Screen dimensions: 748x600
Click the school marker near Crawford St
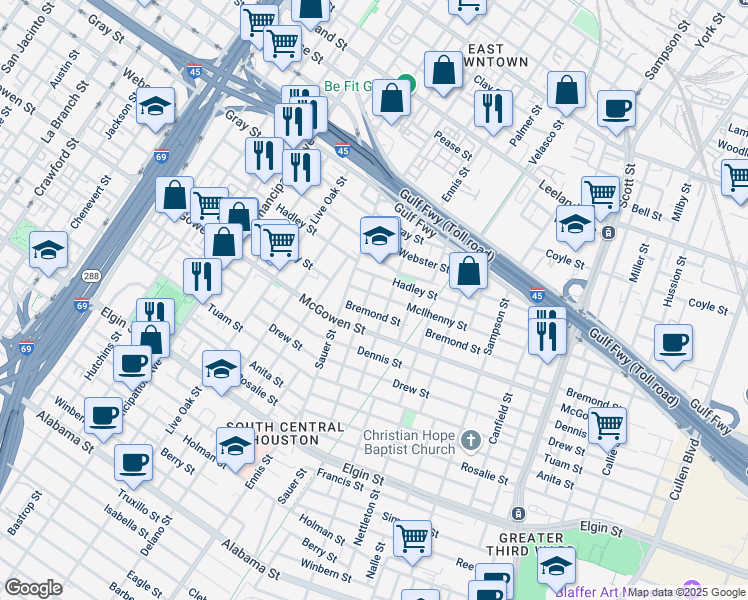[48, 253]
